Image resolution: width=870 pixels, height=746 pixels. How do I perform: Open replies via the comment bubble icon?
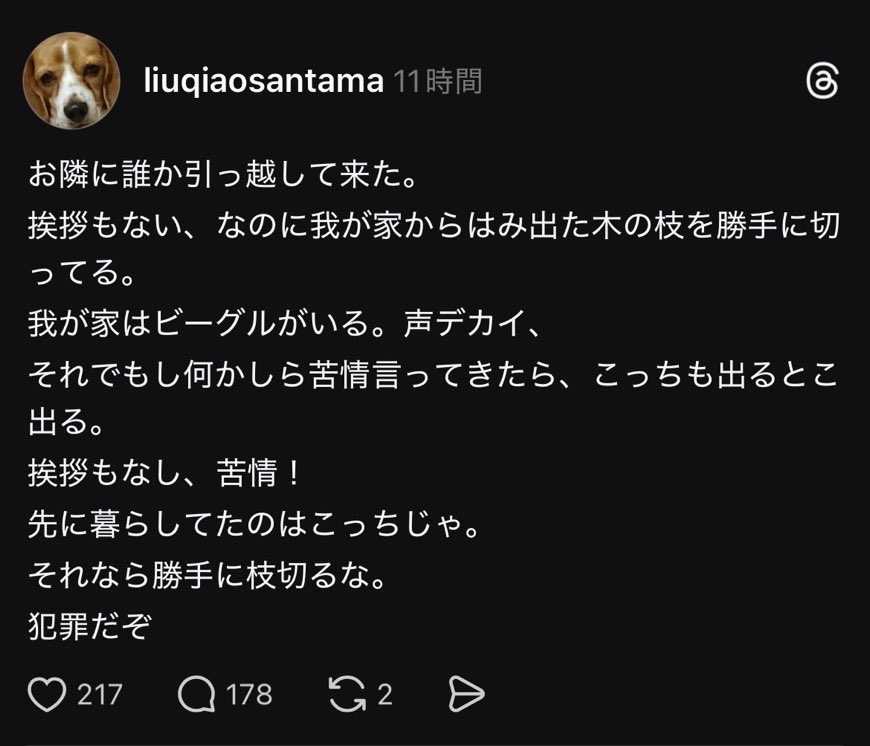198,693
